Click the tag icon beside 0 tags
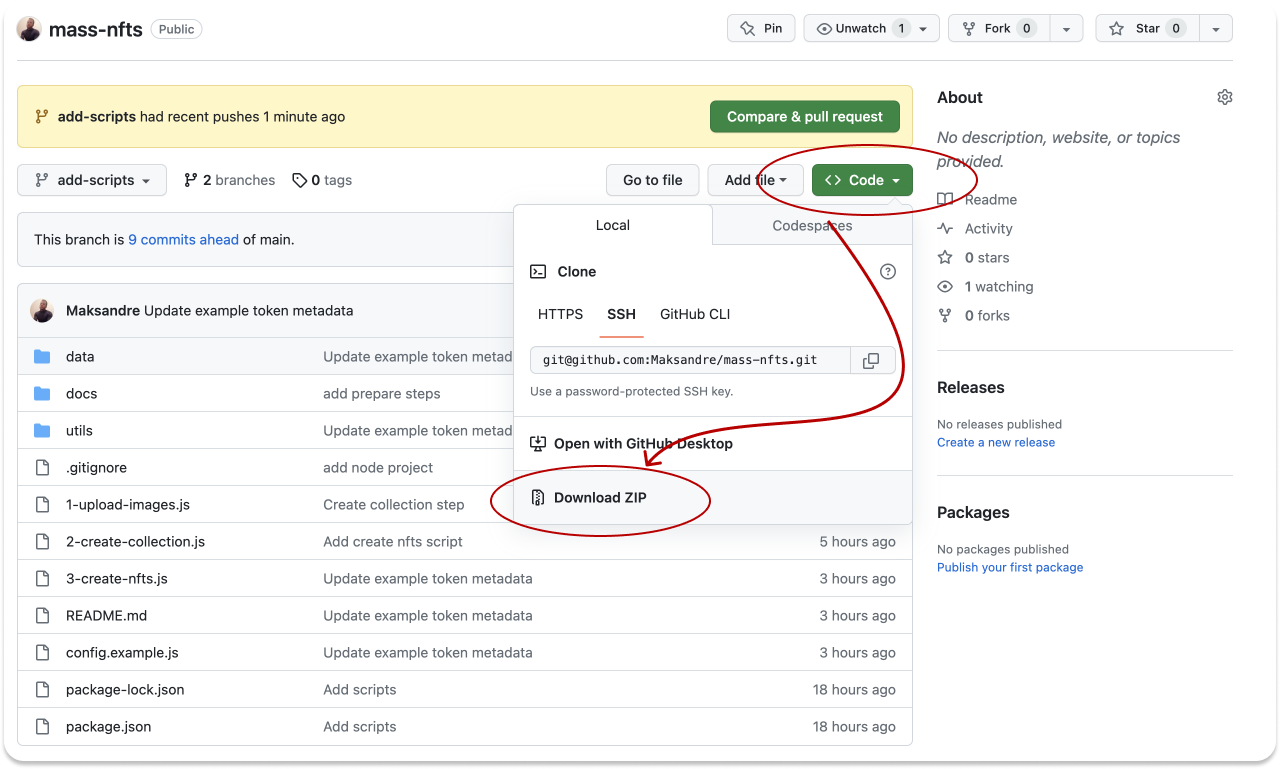 coord(299,180)
